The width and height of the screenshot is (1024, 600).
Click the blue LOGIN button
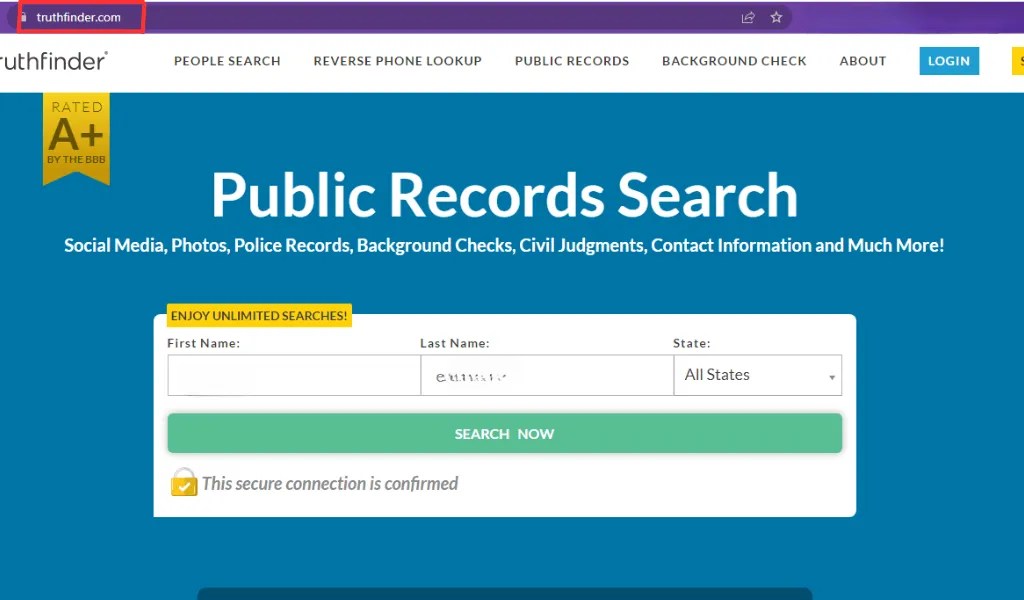(949, 61)
